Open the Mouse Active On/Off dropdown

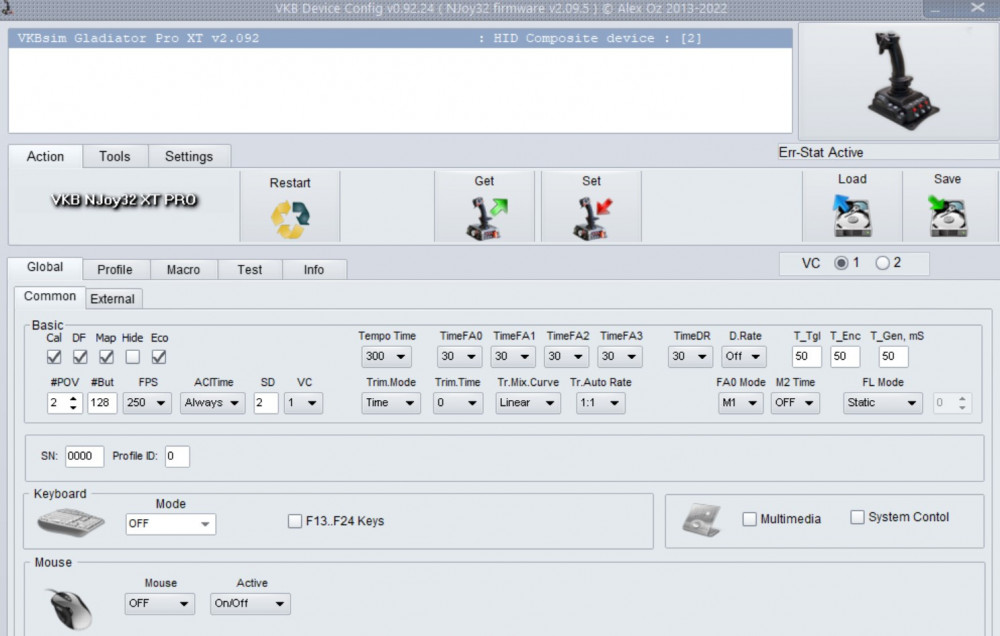click(250, 603)
